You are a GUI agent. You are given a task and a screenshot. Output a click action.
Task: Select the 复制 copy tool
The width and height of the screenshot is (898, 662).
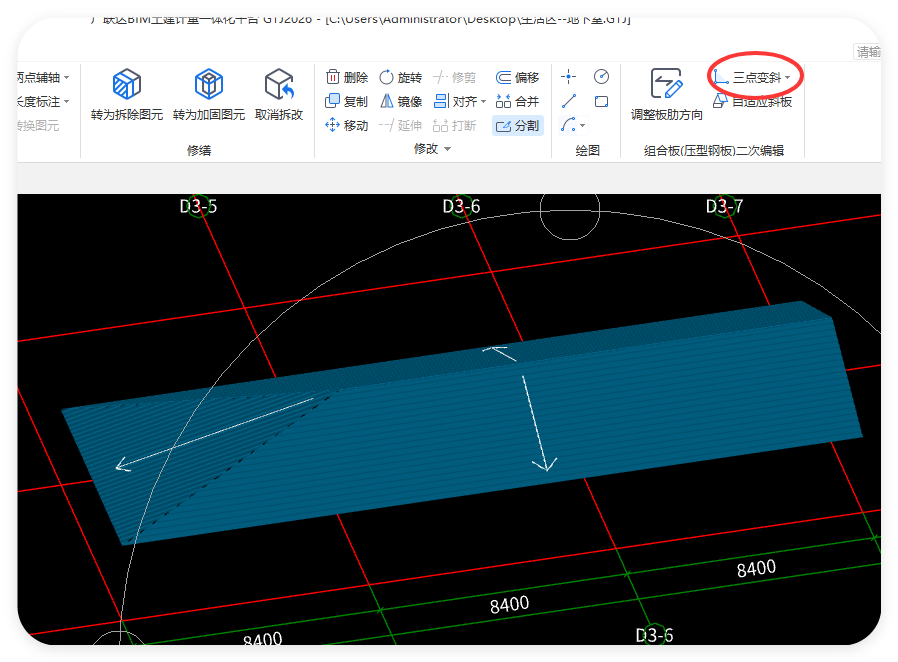[x=346, y=101]
